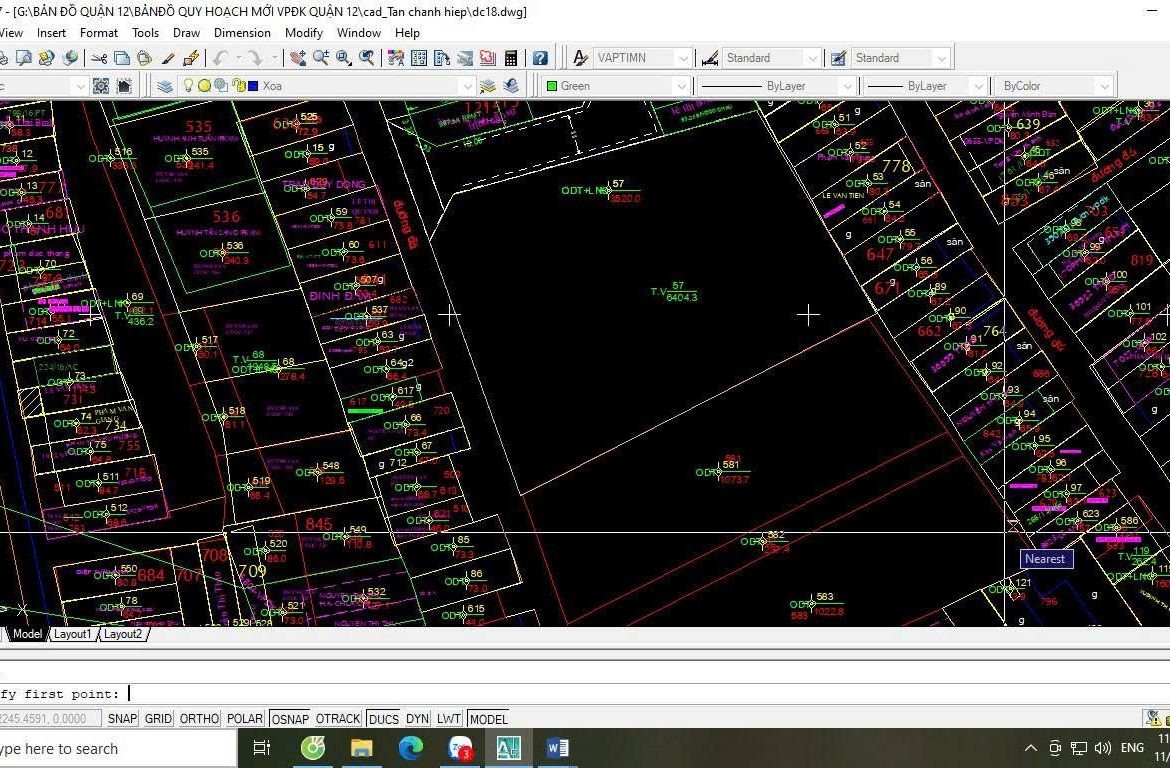Click the Help question mark icon
Screen dimensions: 1170x768
[x=540, y=58]
